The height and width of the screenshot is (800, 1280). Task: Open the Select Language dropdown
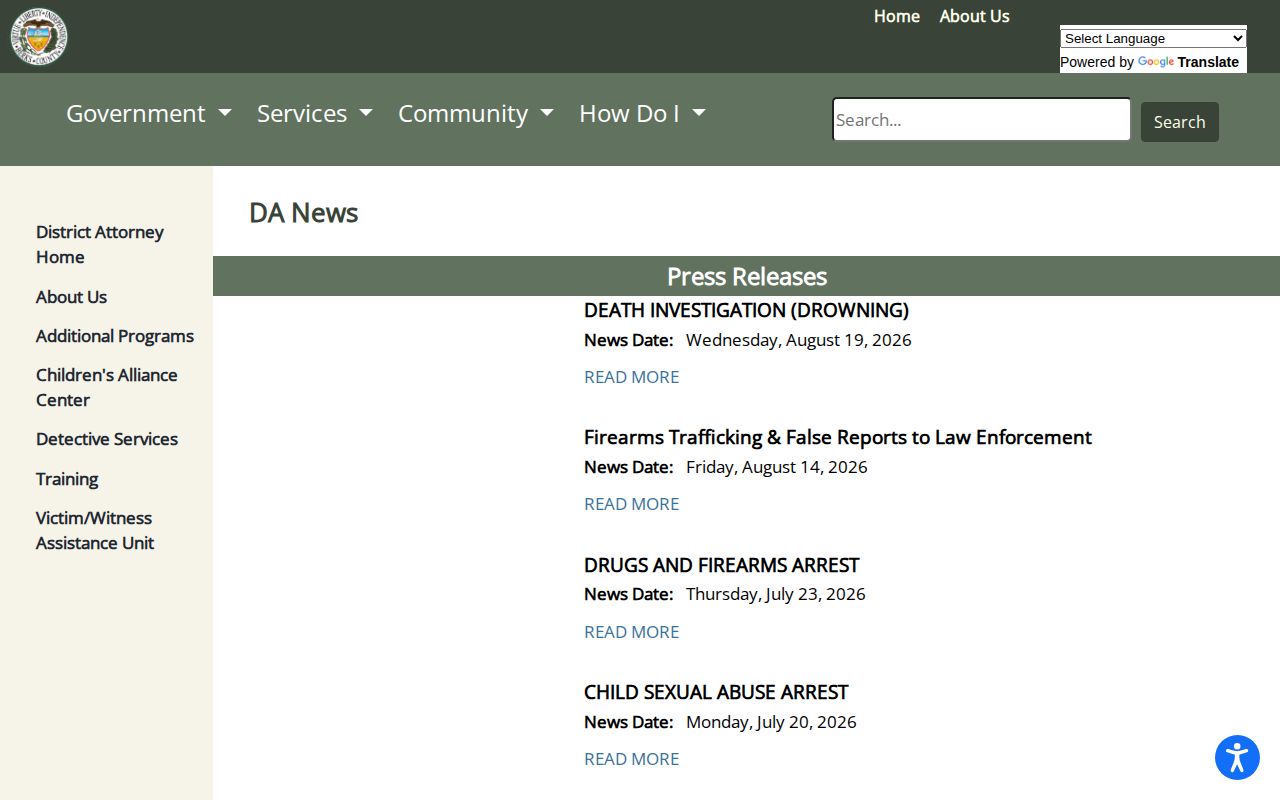click(1153, 38)
